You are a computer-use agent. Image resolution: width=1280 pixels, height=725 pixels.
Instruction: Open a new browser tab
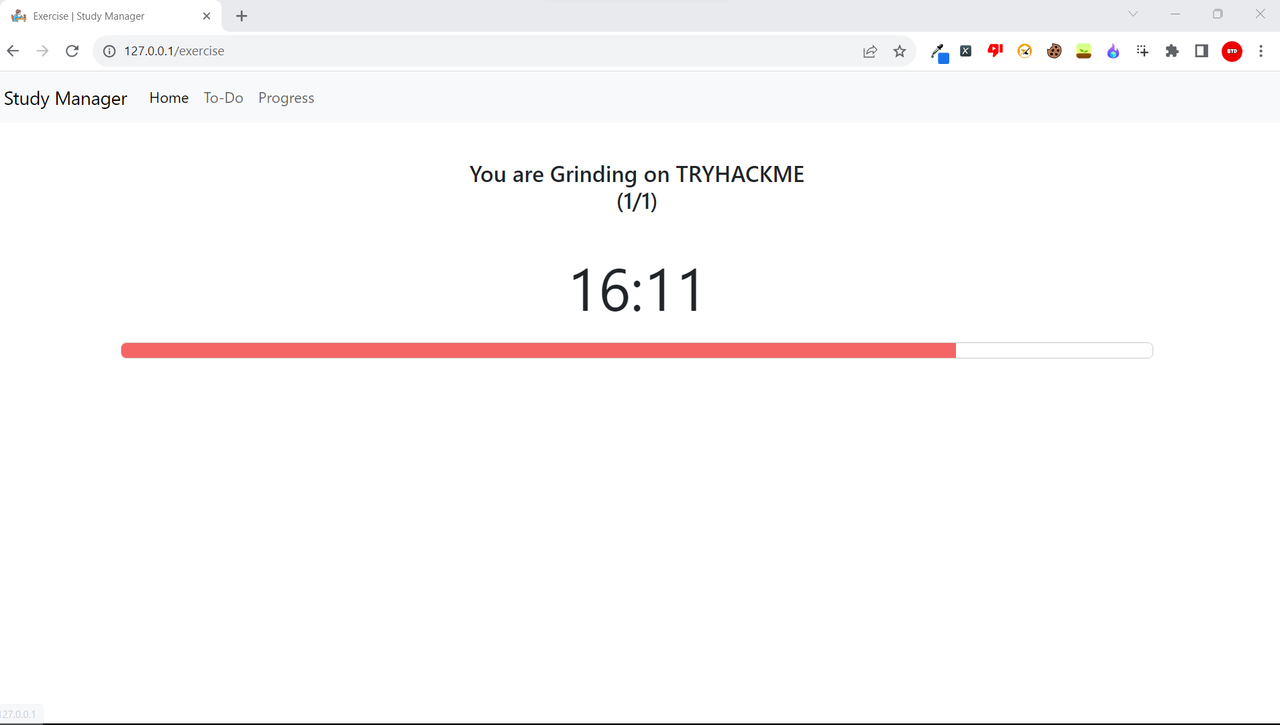tap(242, 16)
